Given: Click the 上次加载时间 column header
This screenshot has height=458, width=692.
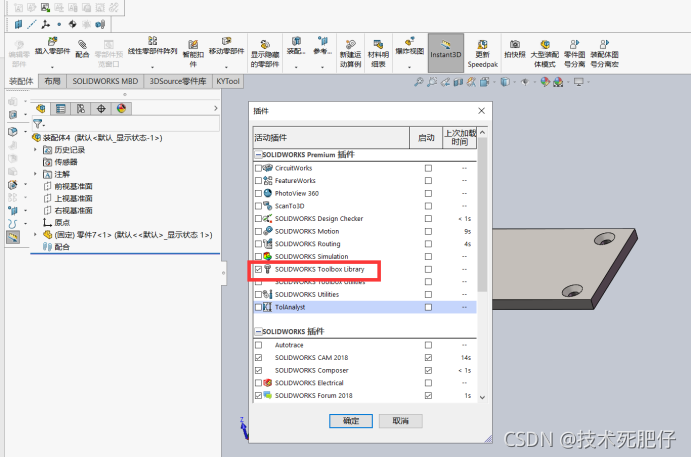Looking at the screenshot, I should [460, 138].
